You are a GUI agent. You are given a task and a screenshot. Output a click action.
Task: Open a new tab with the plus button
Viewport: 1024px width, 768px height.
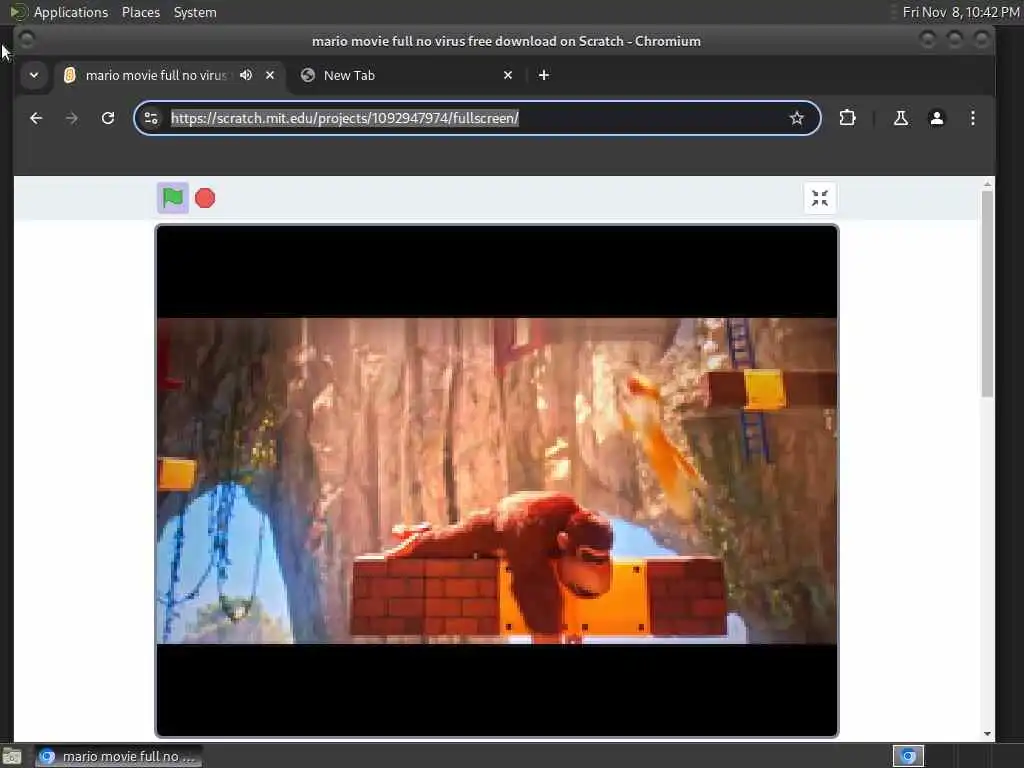click(543, 75)
